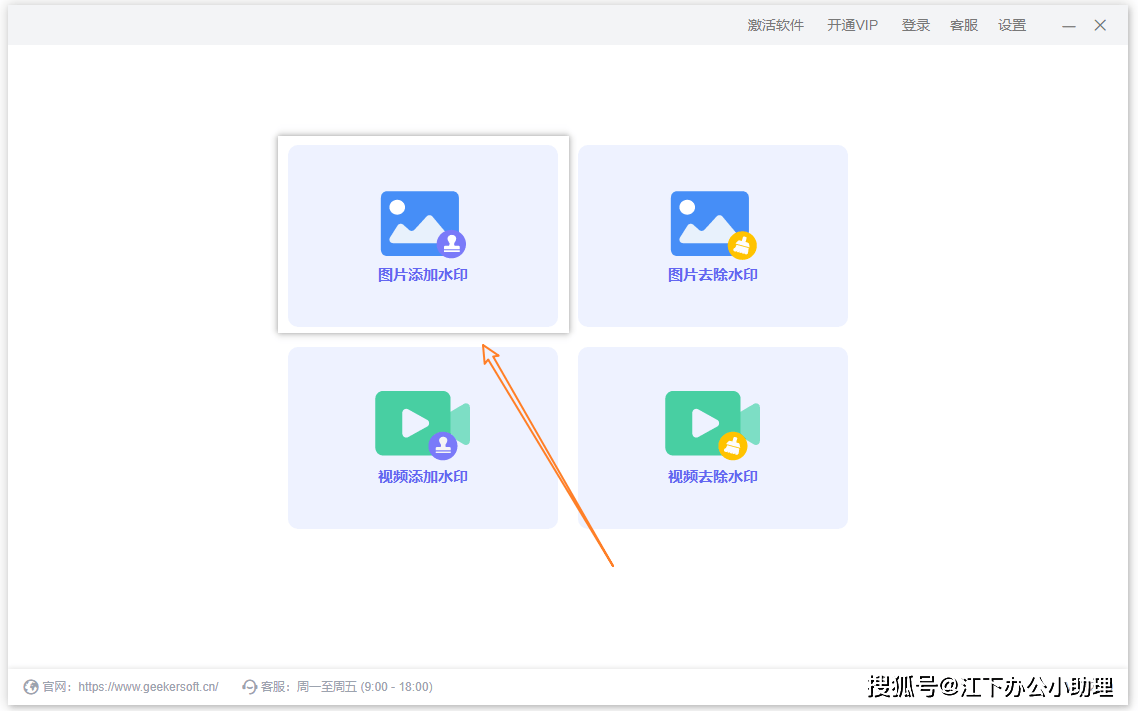Click yellow brush badge on image removal icon
This screenshot has width=1138, height=711.
[742, 244]
